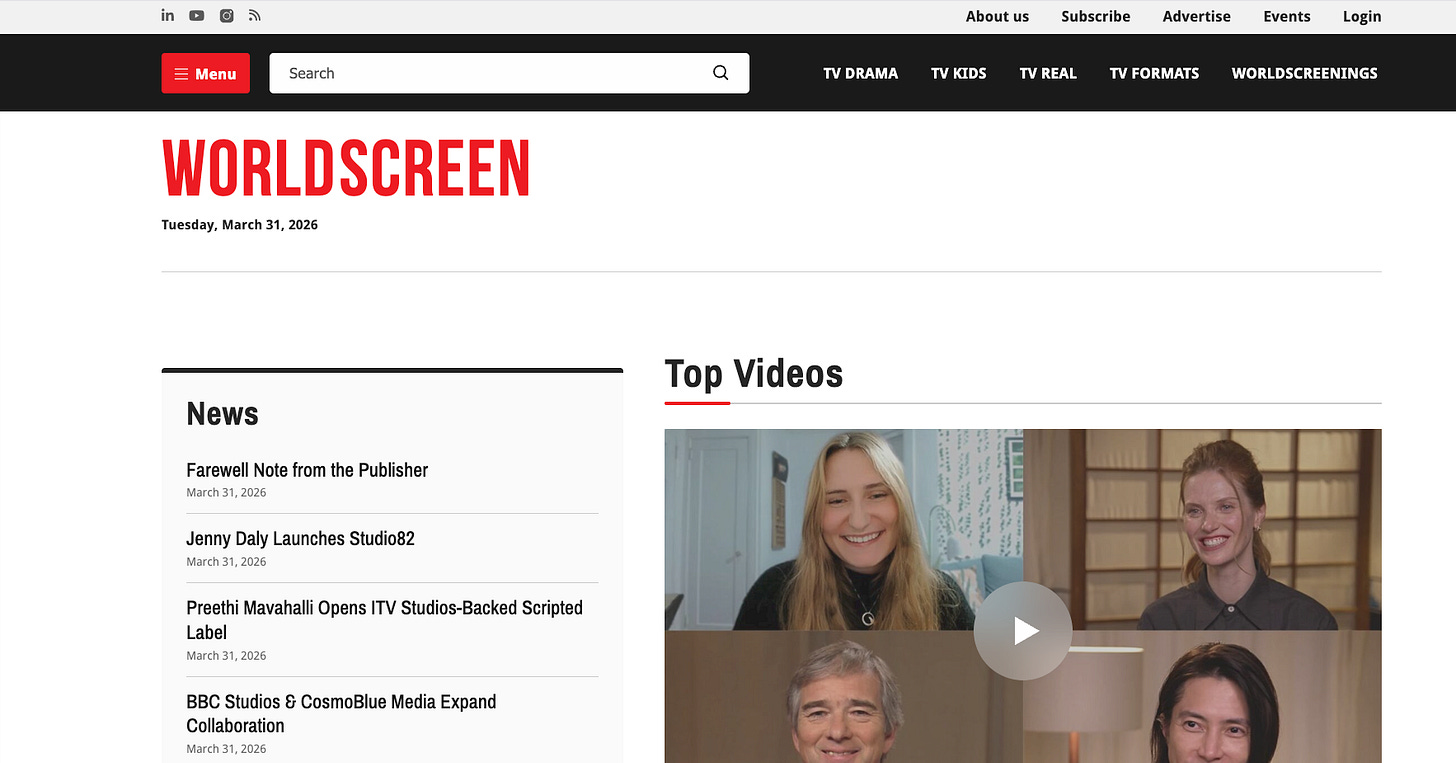Click the date Tuesday, March 31, 2026

pyautogui.click(x=240, y=225)
